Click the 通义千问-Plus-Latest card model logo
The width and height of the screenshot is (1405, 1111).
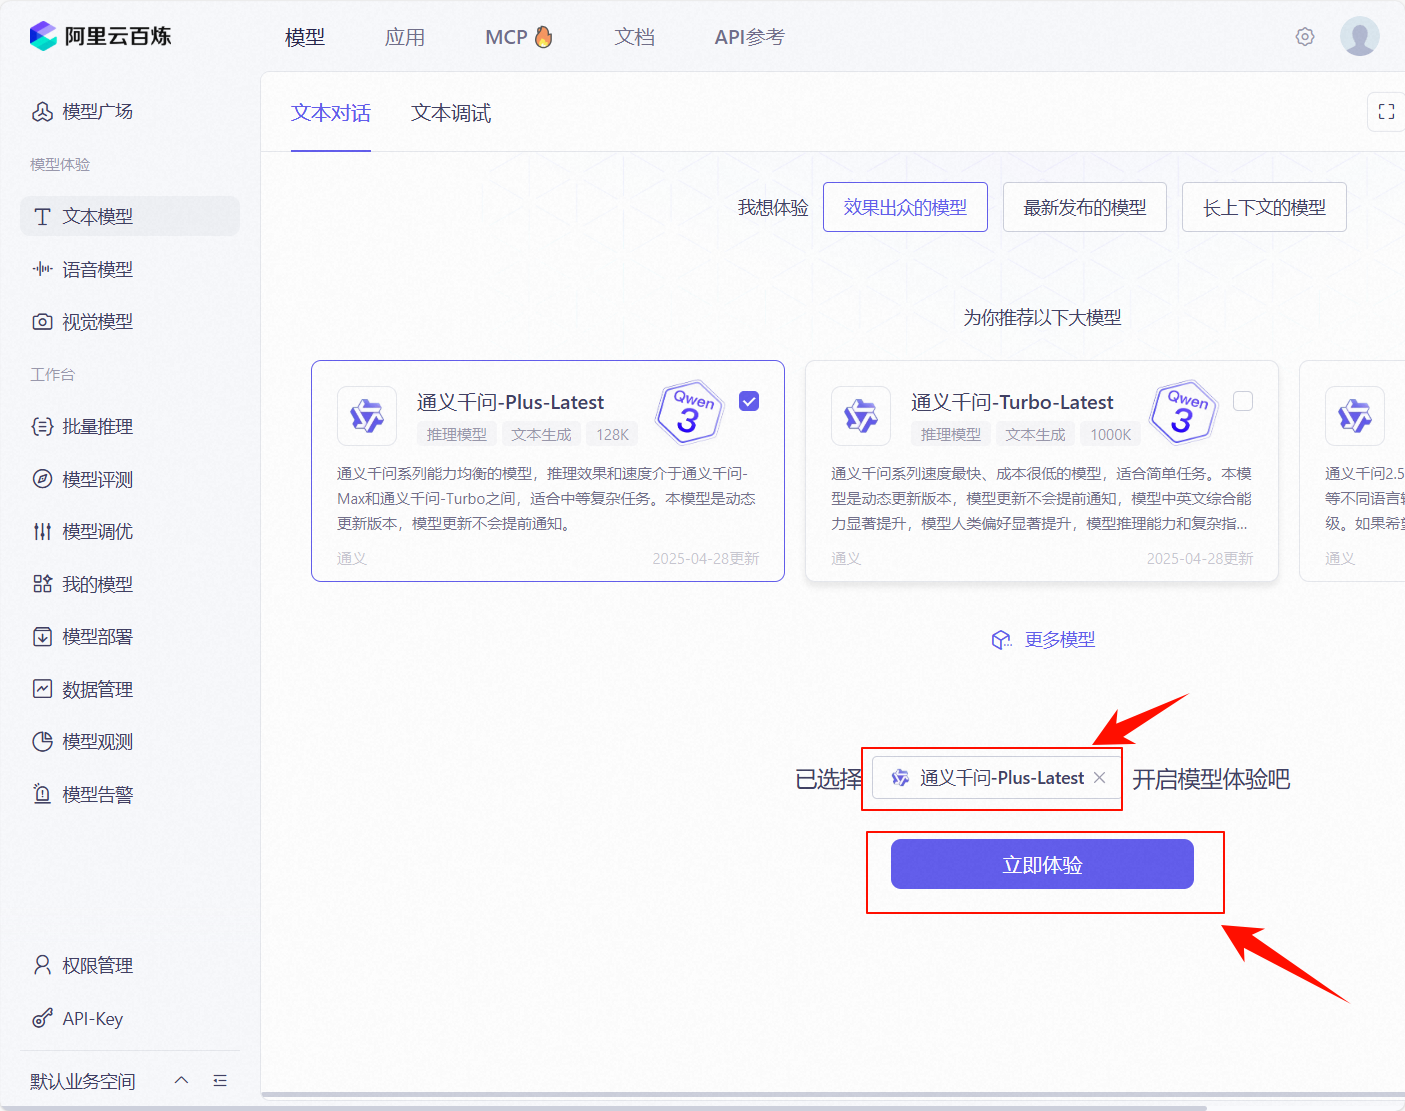[367, 416]
